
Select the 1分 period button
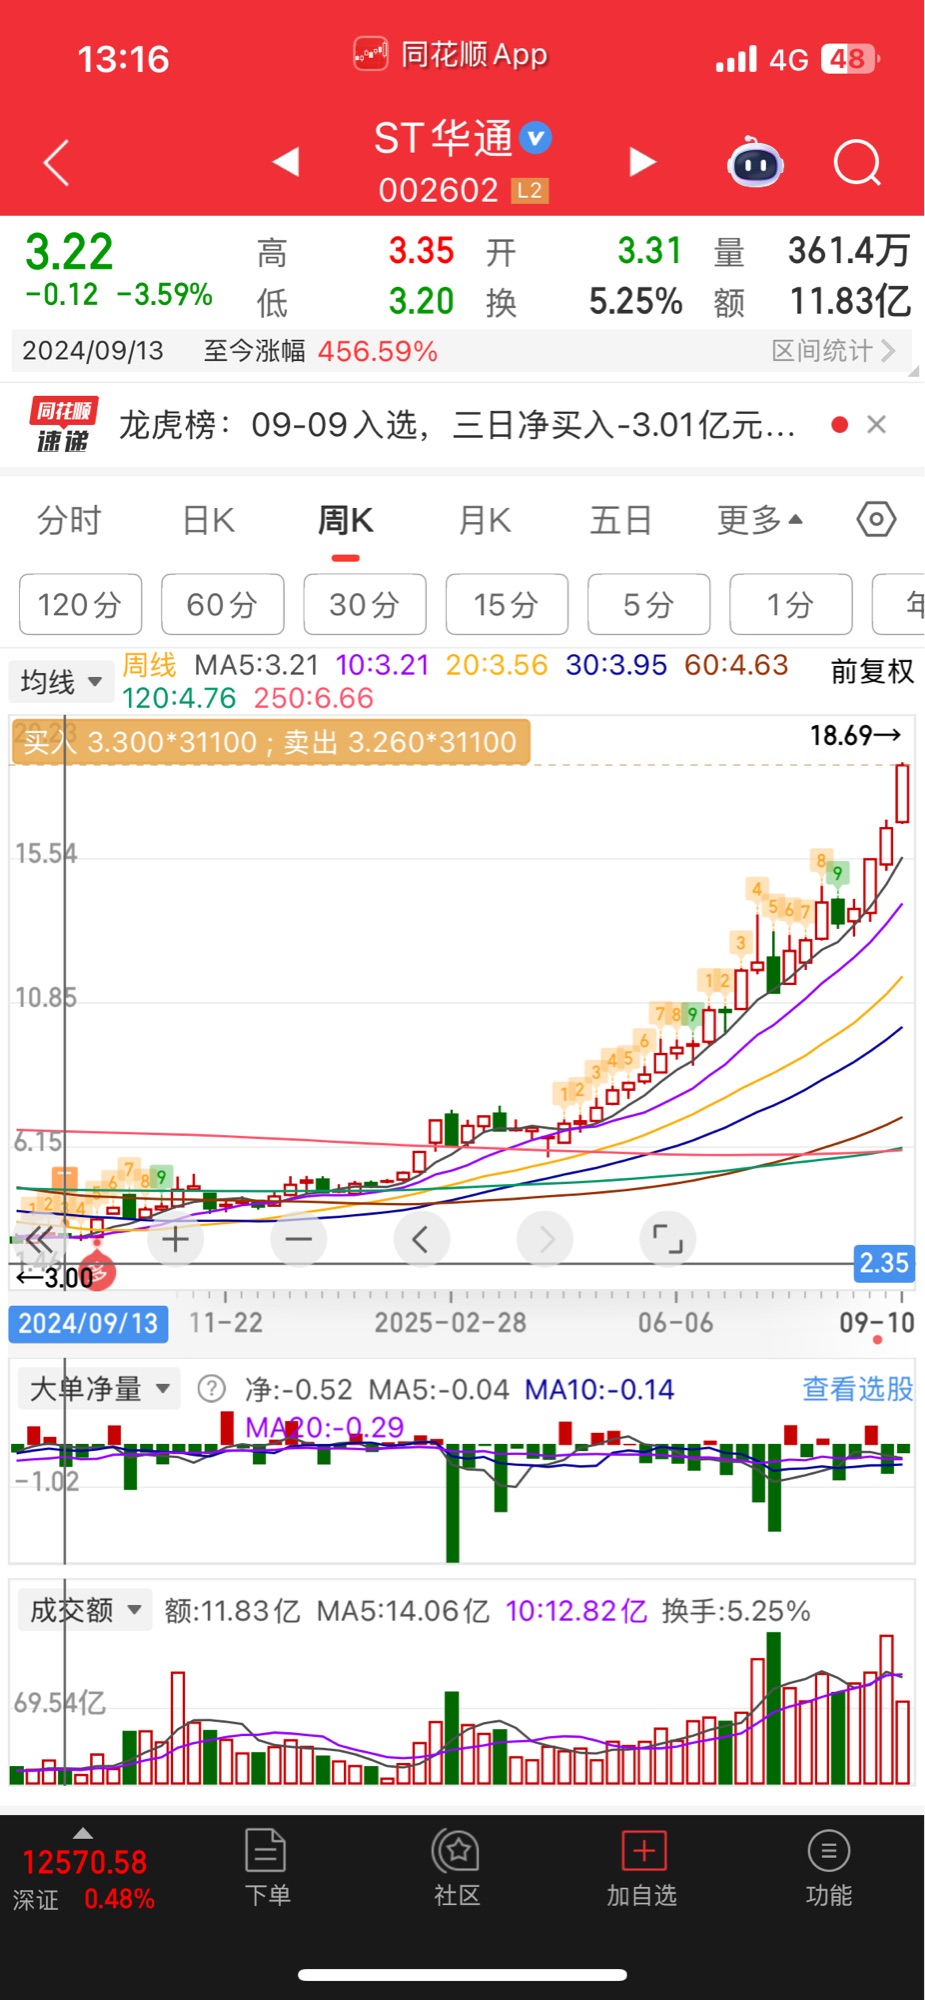tap(790, 604)
